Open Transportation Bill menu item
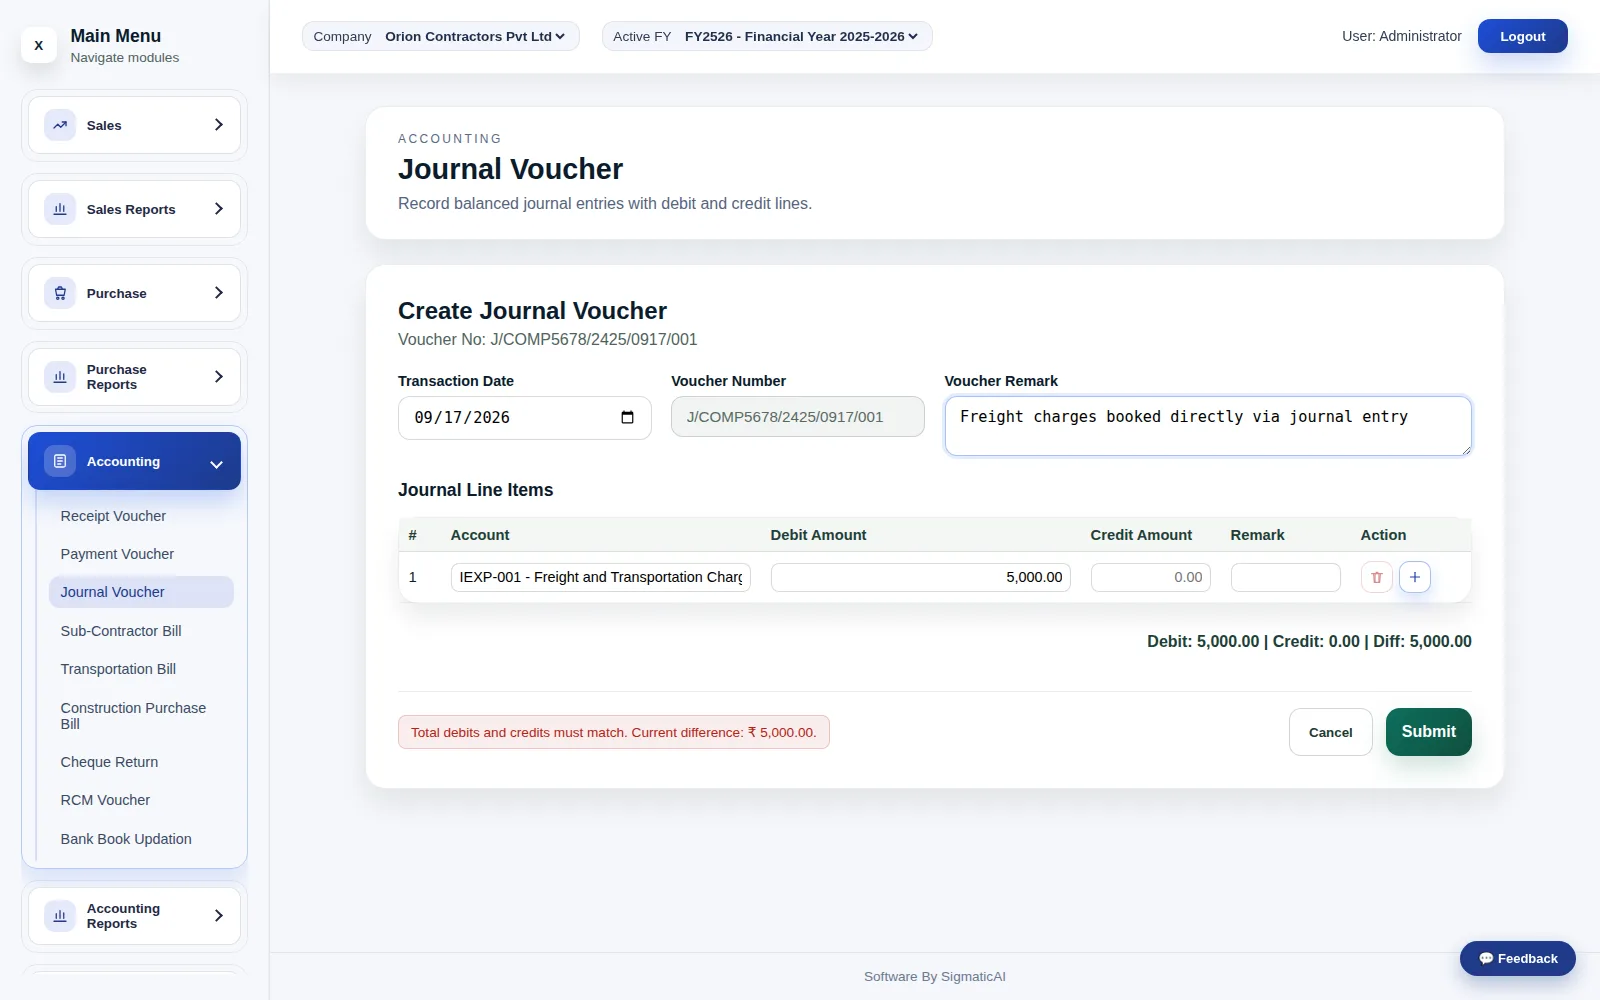The height and width of the screenshot is (1000, 1600). click(x=141, y=669)
